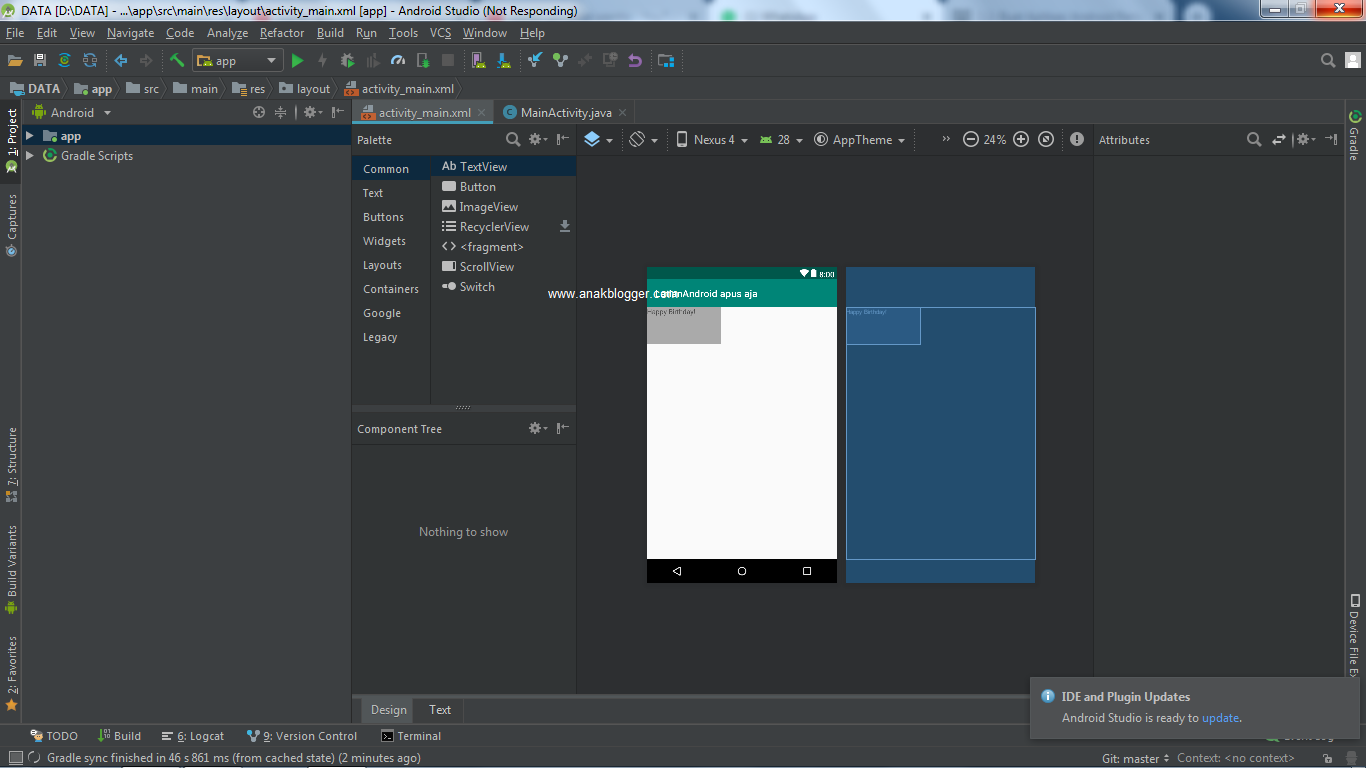Expand Gradle Scripts in the Project panel
Image resolution: width=1366 pixels, height=768 pixels.
coord(29,155)
